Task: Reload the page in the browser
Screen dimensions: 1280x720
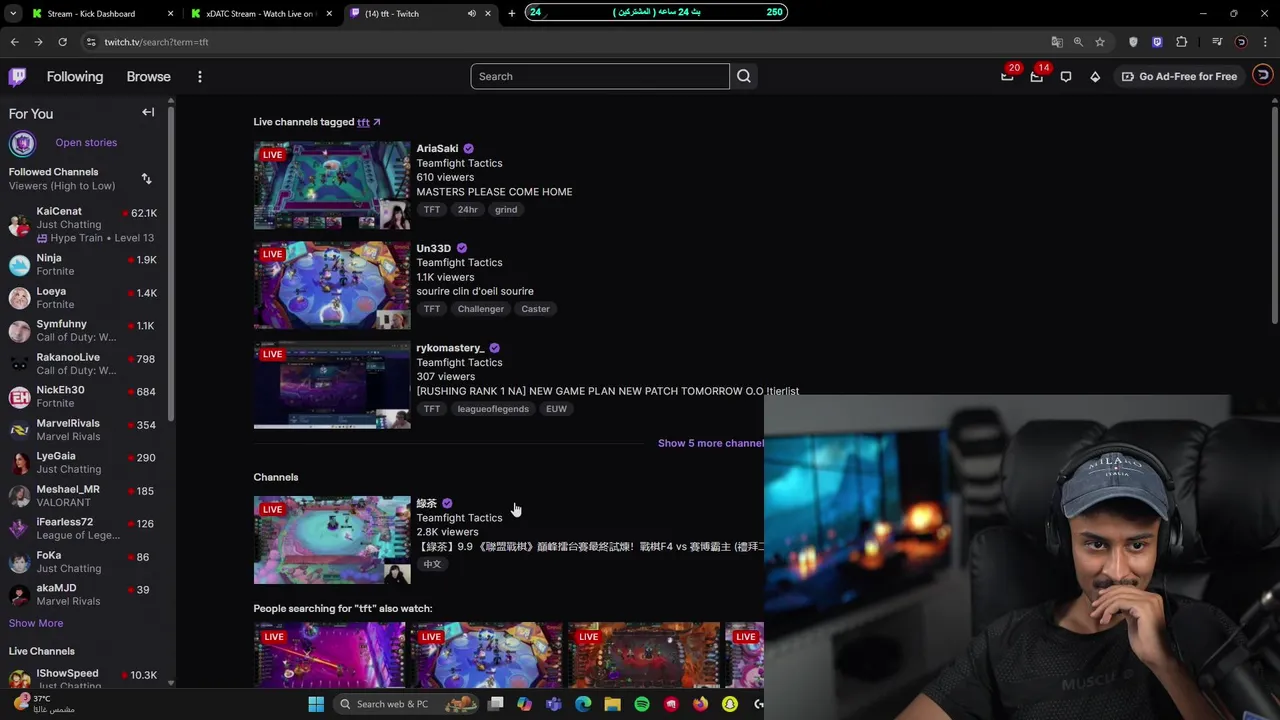Action: (62, 42)
